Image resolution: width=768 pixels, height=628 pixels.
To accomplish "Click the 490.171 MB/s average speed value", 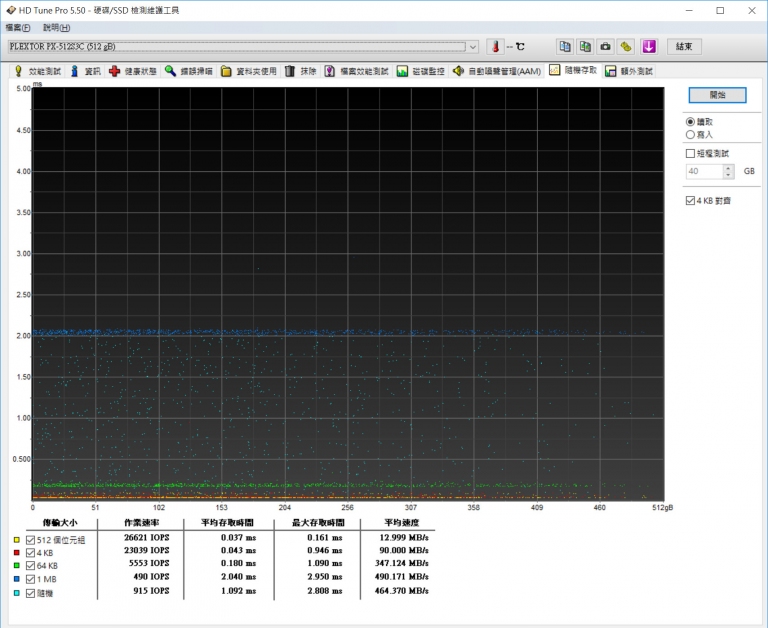I will [x=402, y=577].
